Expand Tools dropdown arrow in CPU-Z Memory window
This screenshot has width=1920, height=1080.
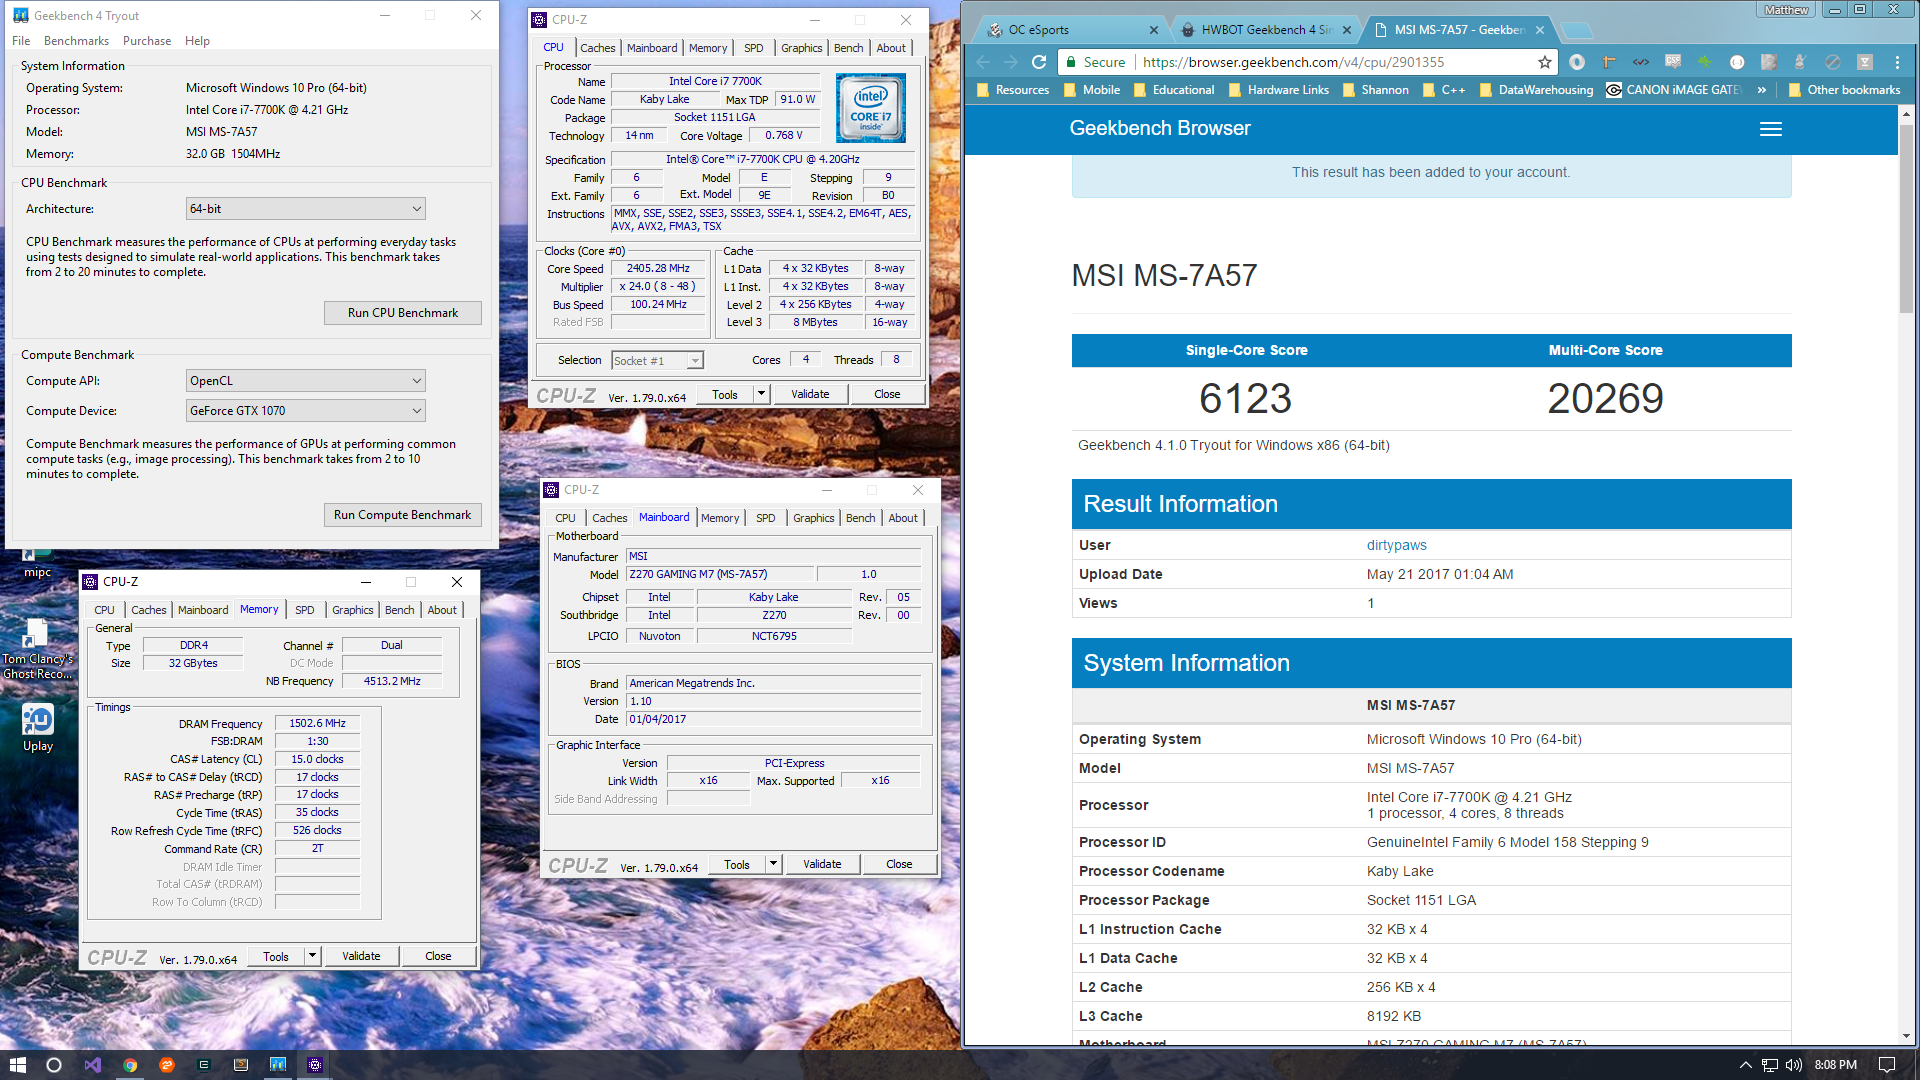point(312,956)
